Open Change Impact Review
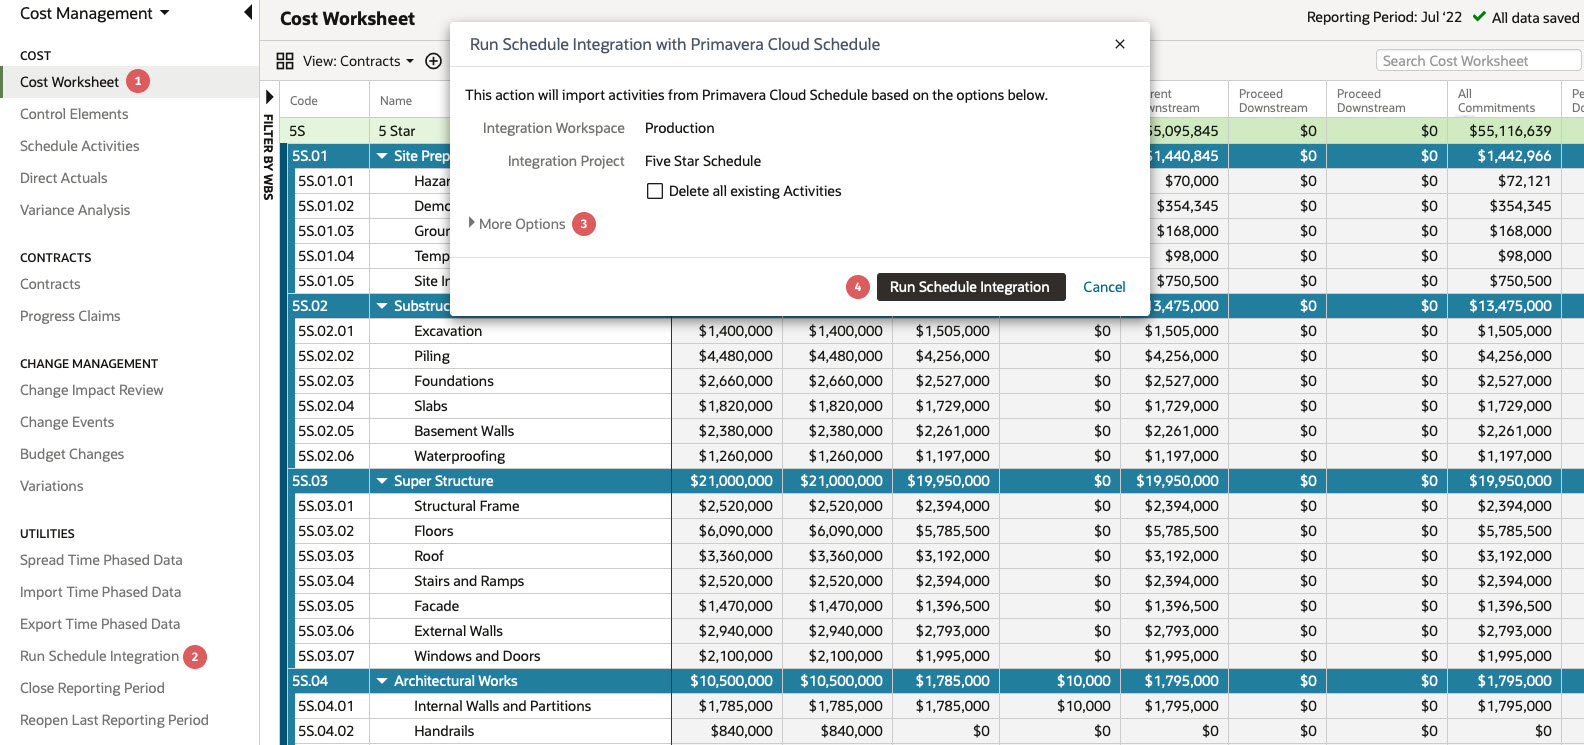 coord(91,390)
